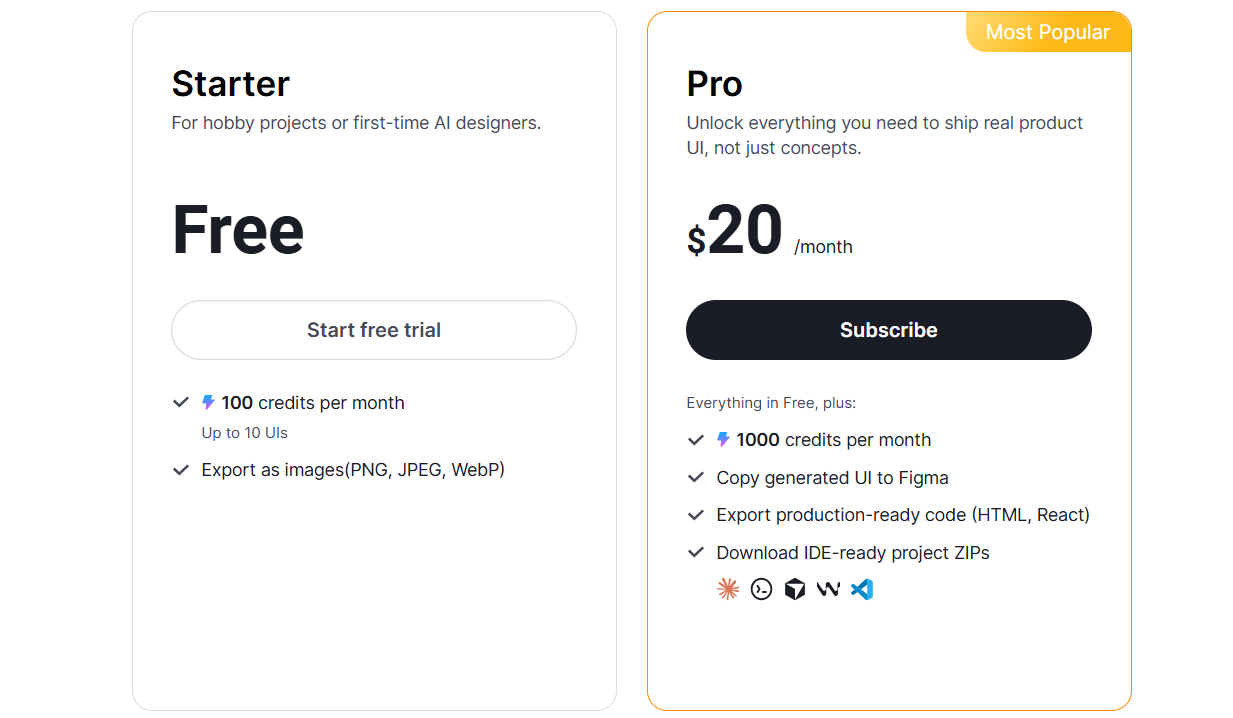The height and width of the screenshot is (718, 1233).
Task: Click the checkmark beside Export as images
Action: [181, 470]
